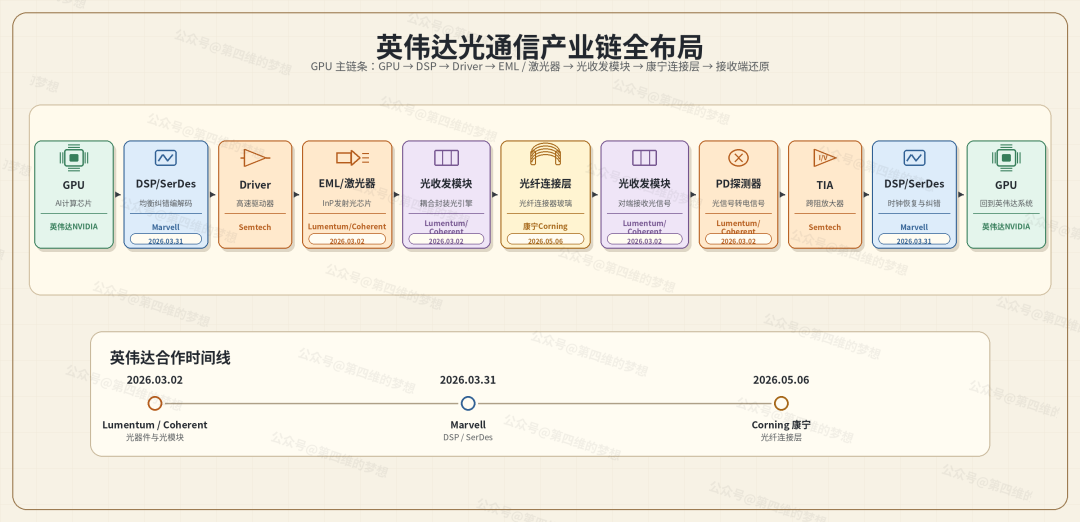This screenshot has height=522, width=1080.
Task: Click 英伟达NVIDIA in the 回到英伟达系统 card
Action: [1006, 226]
